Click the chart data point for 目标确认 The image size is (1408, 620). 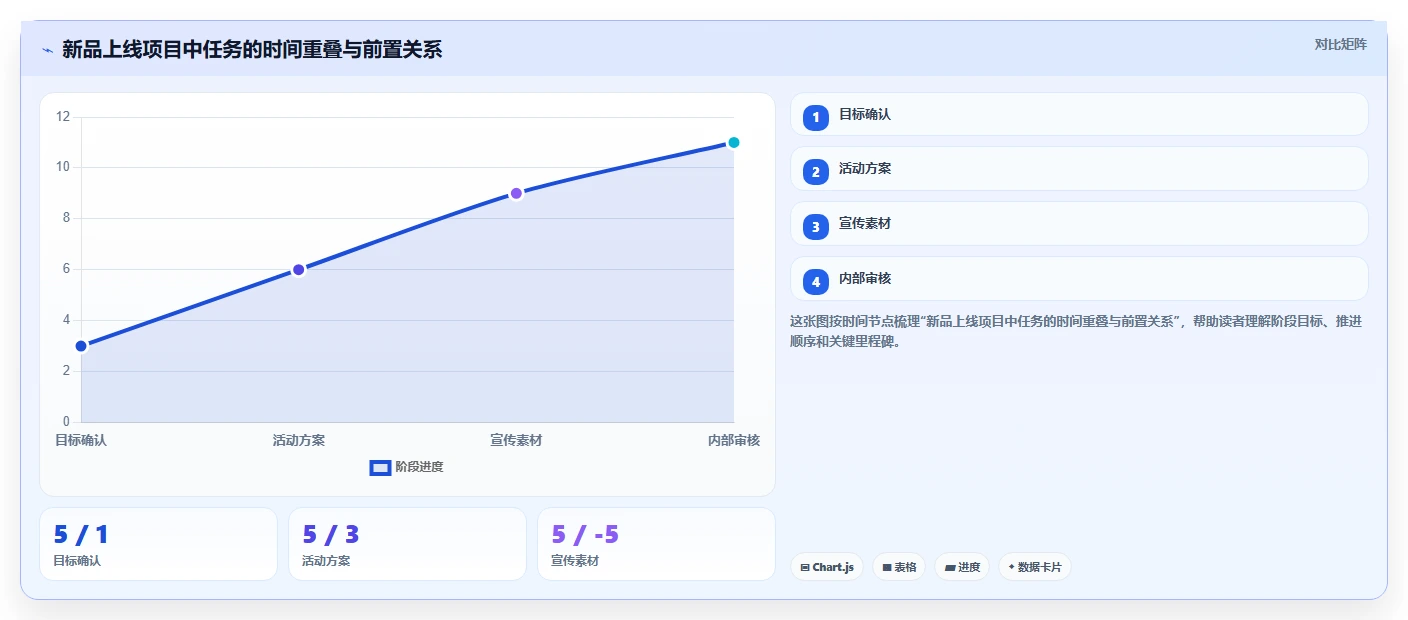[x=81, y=346]
